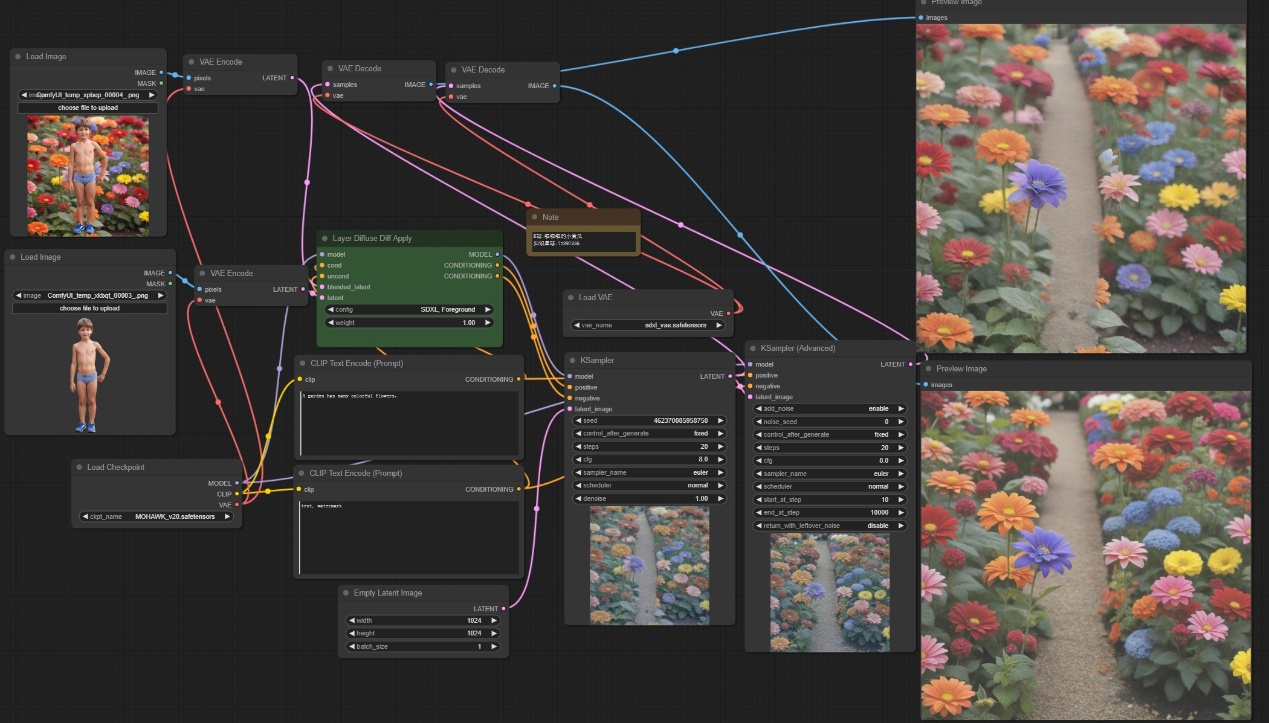Click choose file to upload in the lower Load Image node
Viewport: 1269px width, 723px height.
pos(89,308)
